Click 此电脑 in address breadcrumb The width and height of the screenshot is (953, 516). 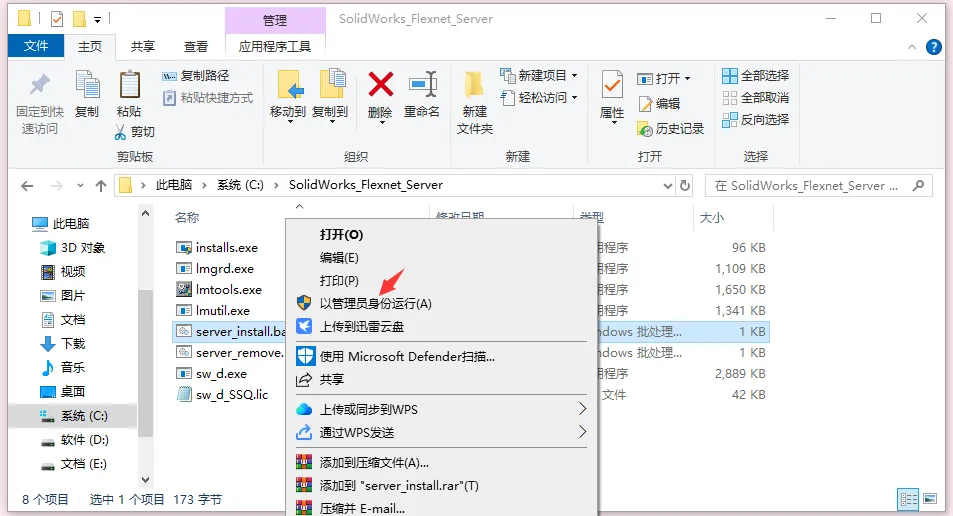tap(174, 185)
